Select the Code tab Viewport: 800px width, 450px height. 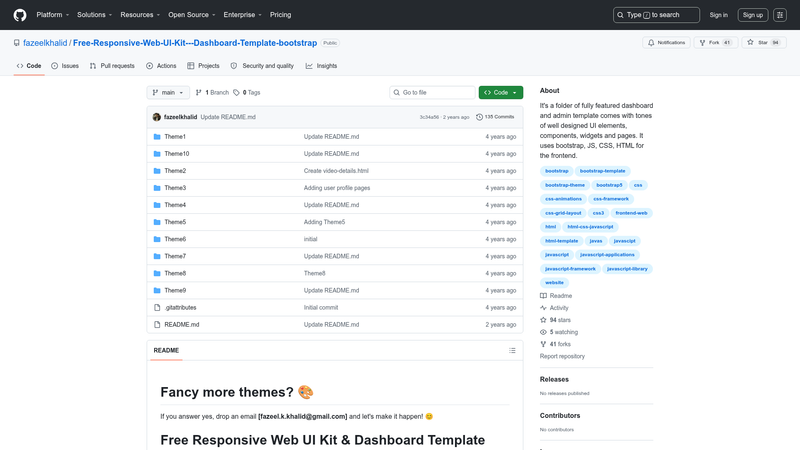pos(29,66)
